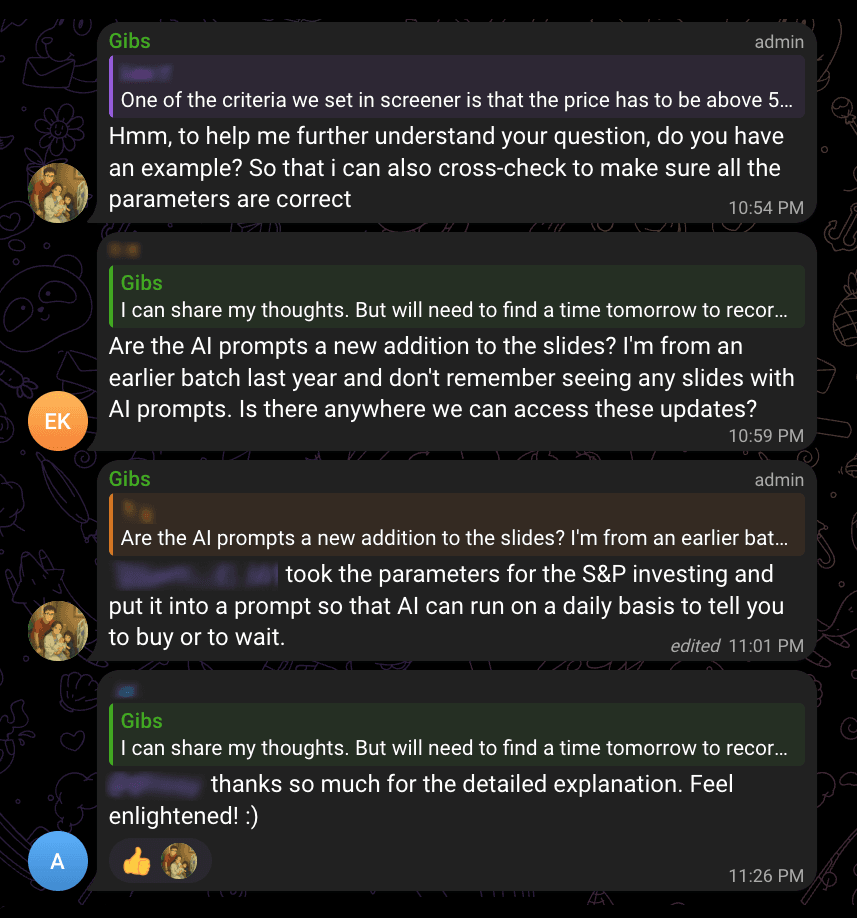The width and height of the screenshot is (857, 918).
Task: Open EK's circular avatar
Action: click(x=57, y=420)
